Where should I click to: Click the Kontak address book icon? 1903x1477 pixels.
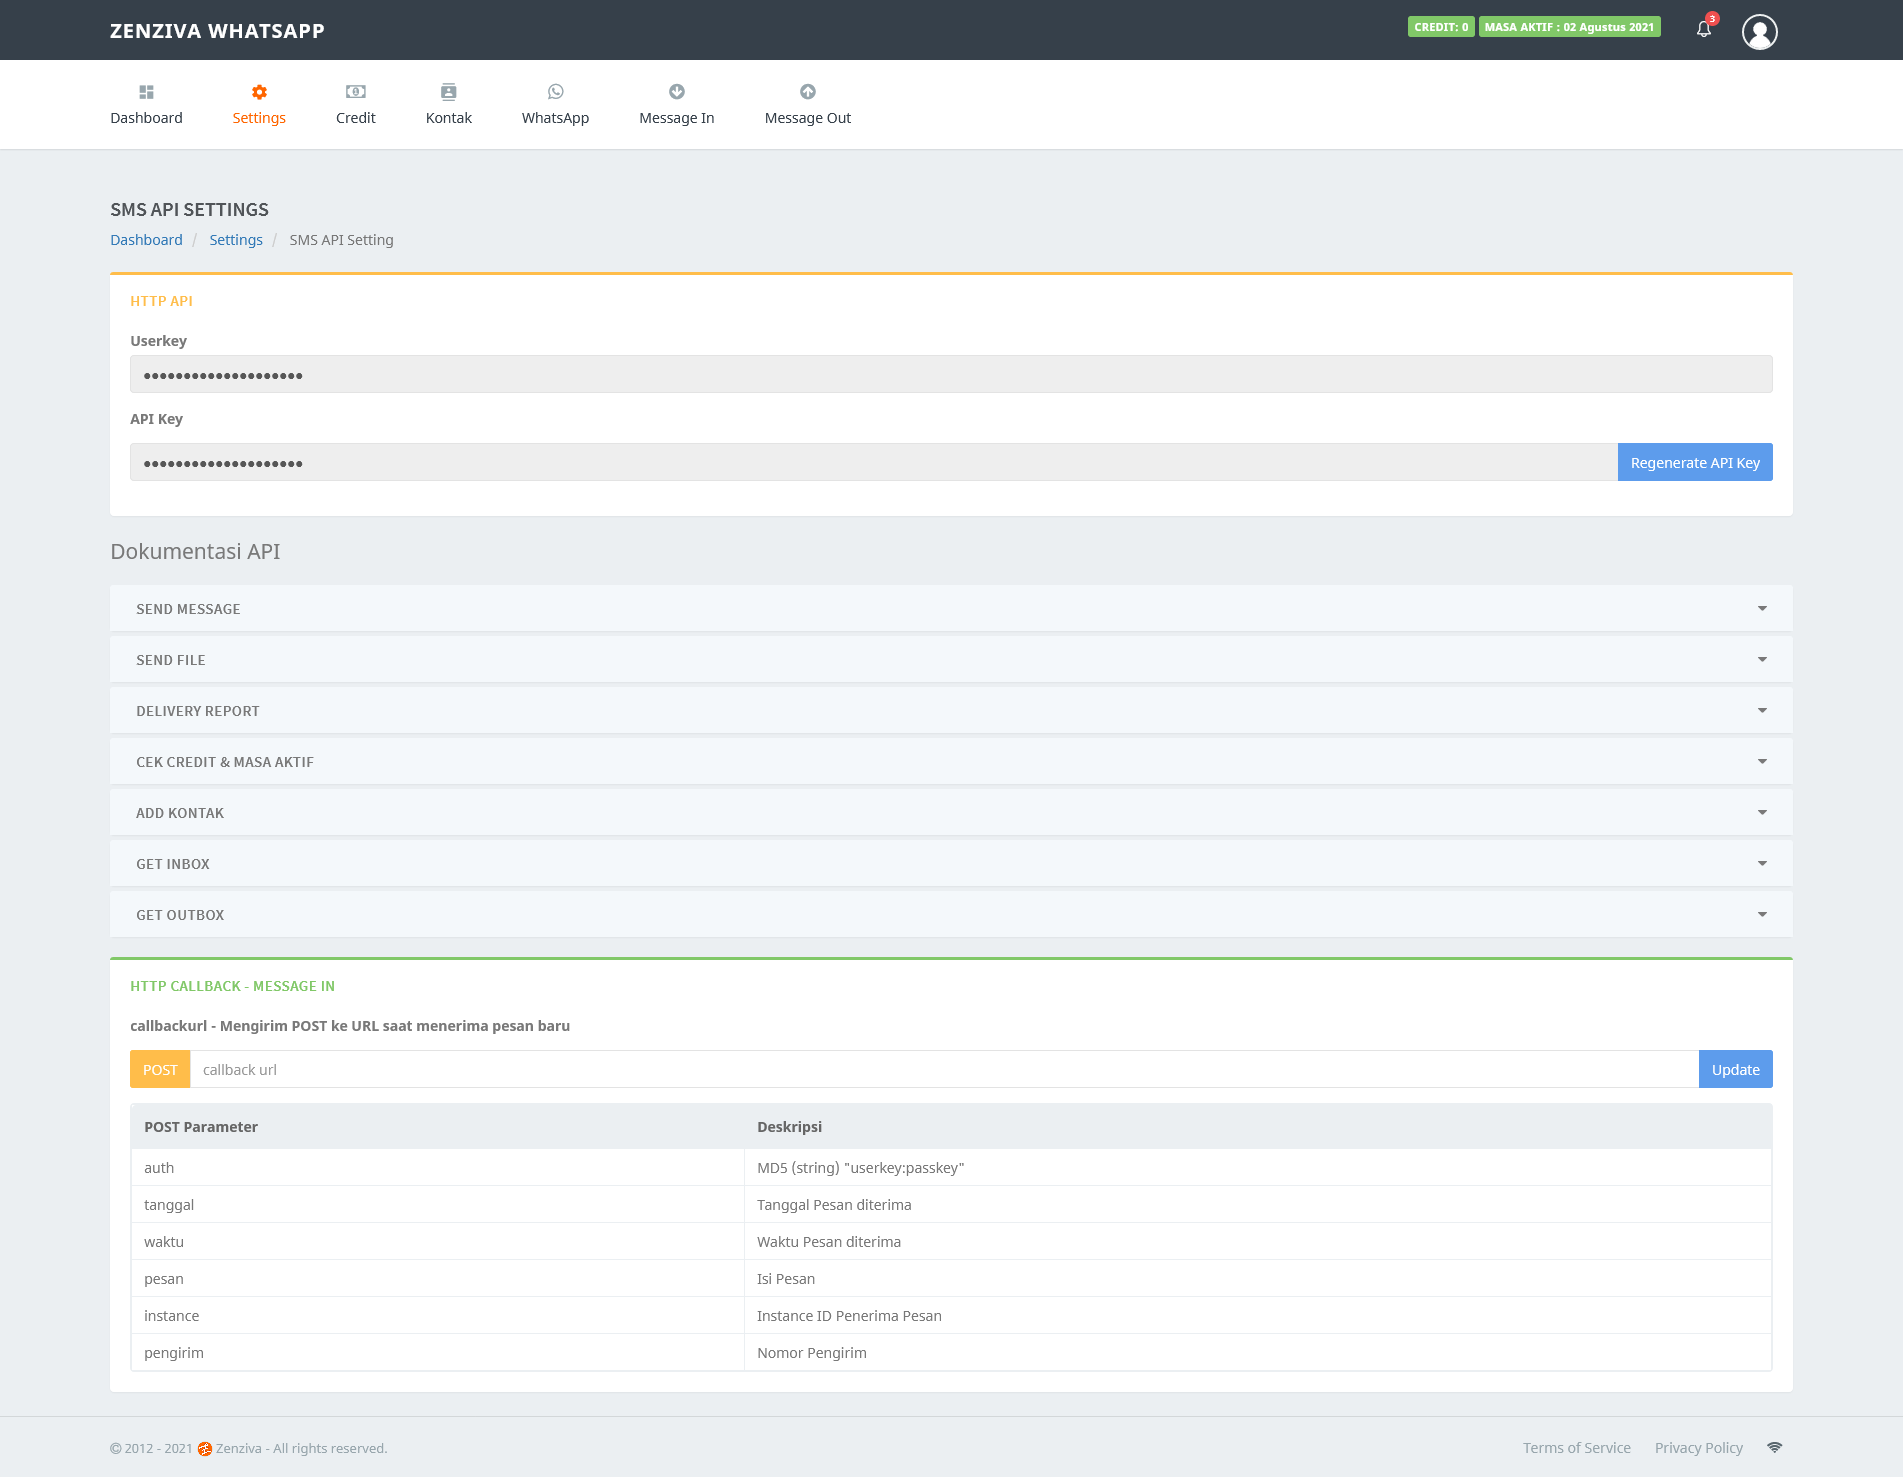click(x=449, y=92)
